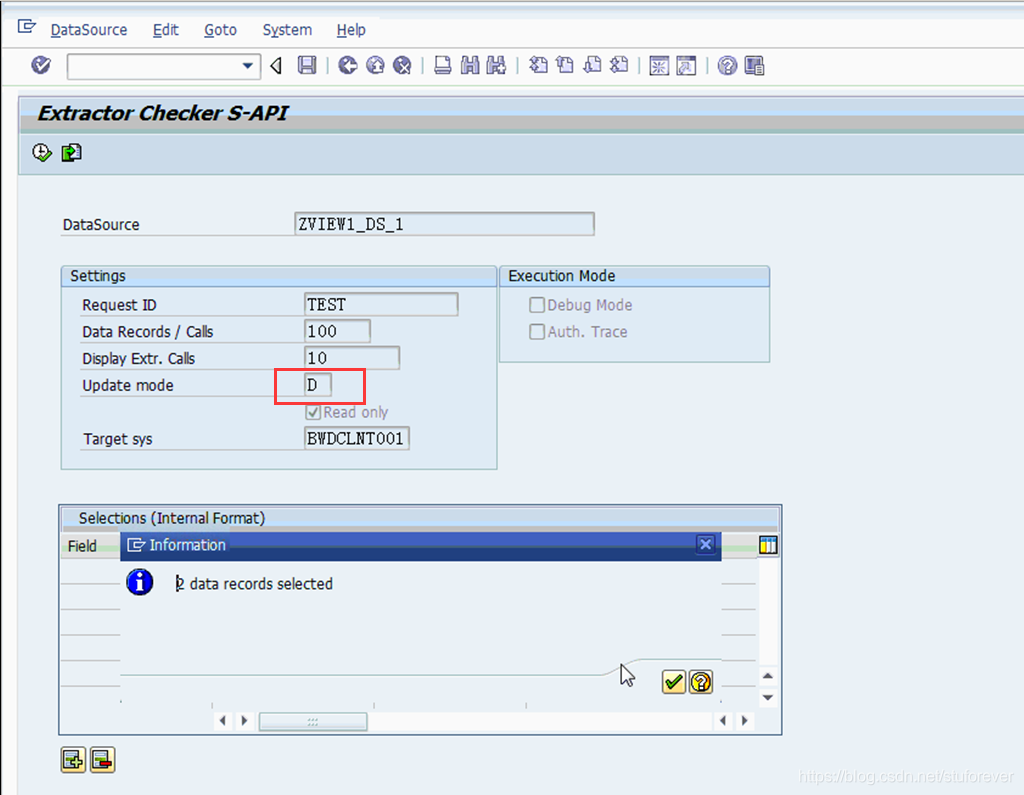Click the table column configuration icon
This screenshot has width=1024, height=795.
(x=768, y=545)
